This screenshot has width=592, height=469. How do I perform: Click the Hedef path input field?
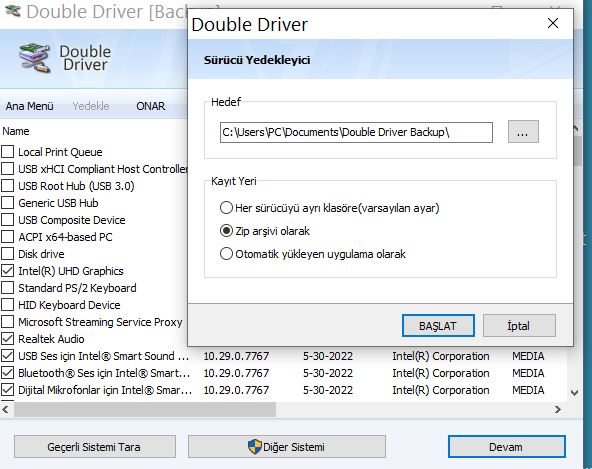tap(356, 132)
